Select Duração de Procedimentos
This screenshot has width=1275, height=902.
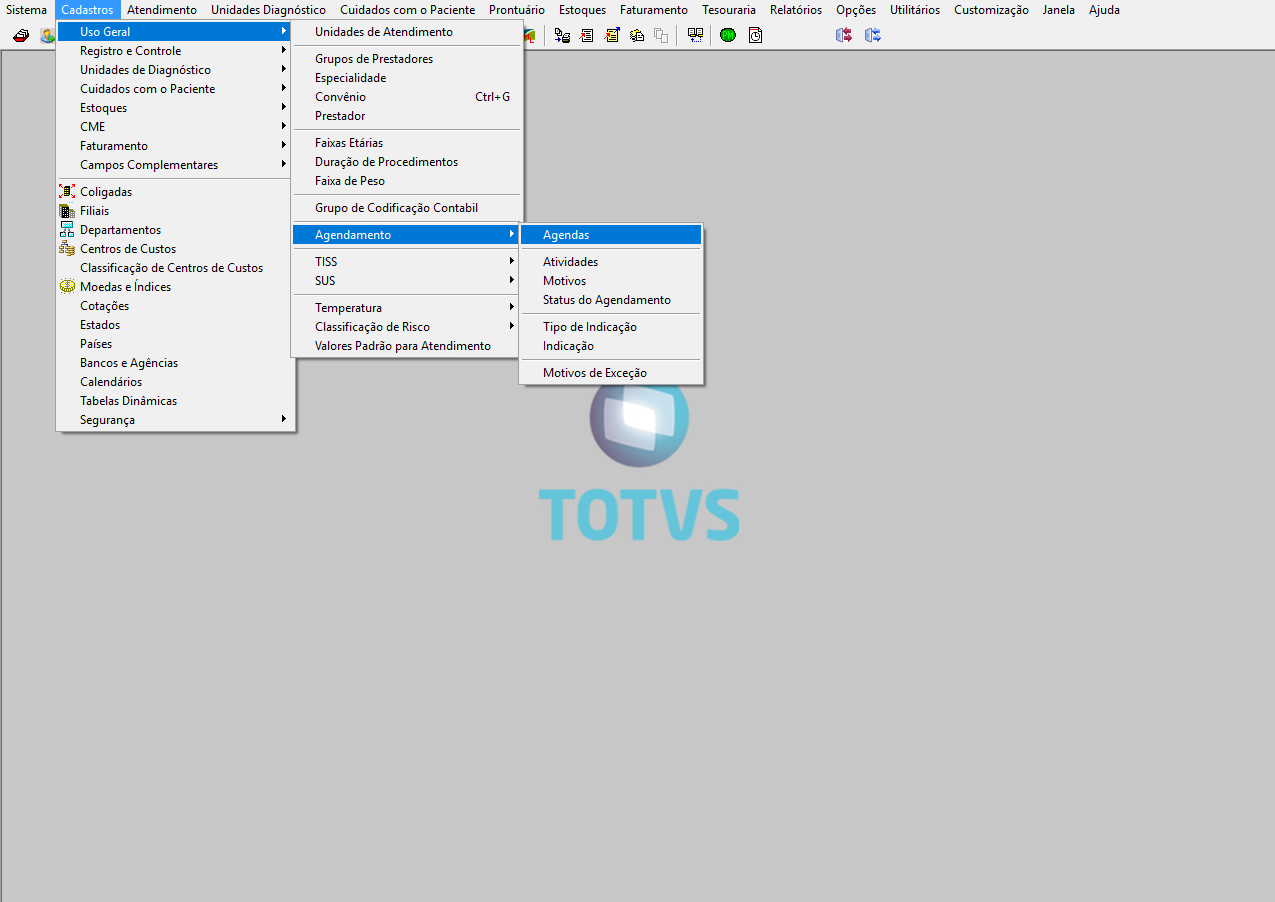point(405,162)
